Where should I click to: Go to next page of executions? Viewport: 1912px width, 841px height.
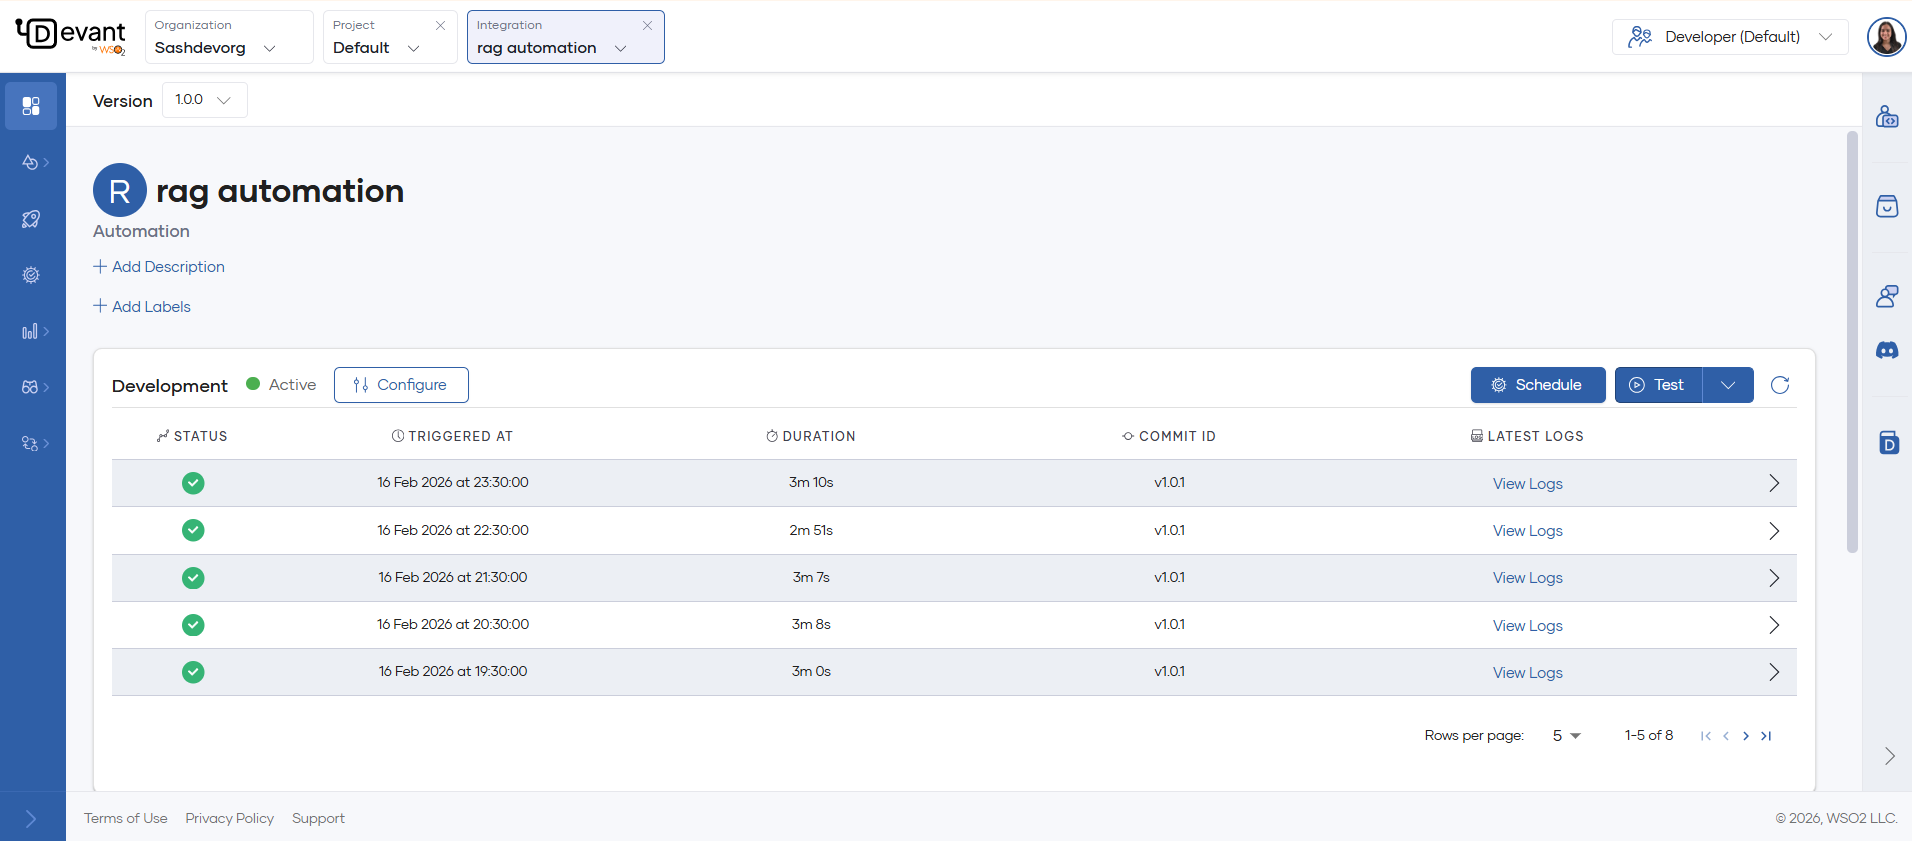coord(1746,736)
